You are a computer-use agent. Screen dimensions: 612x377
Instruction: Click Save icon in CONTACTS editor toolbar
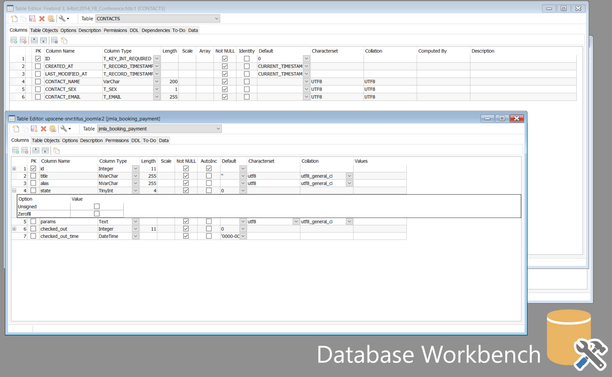[x=32, y=19]
